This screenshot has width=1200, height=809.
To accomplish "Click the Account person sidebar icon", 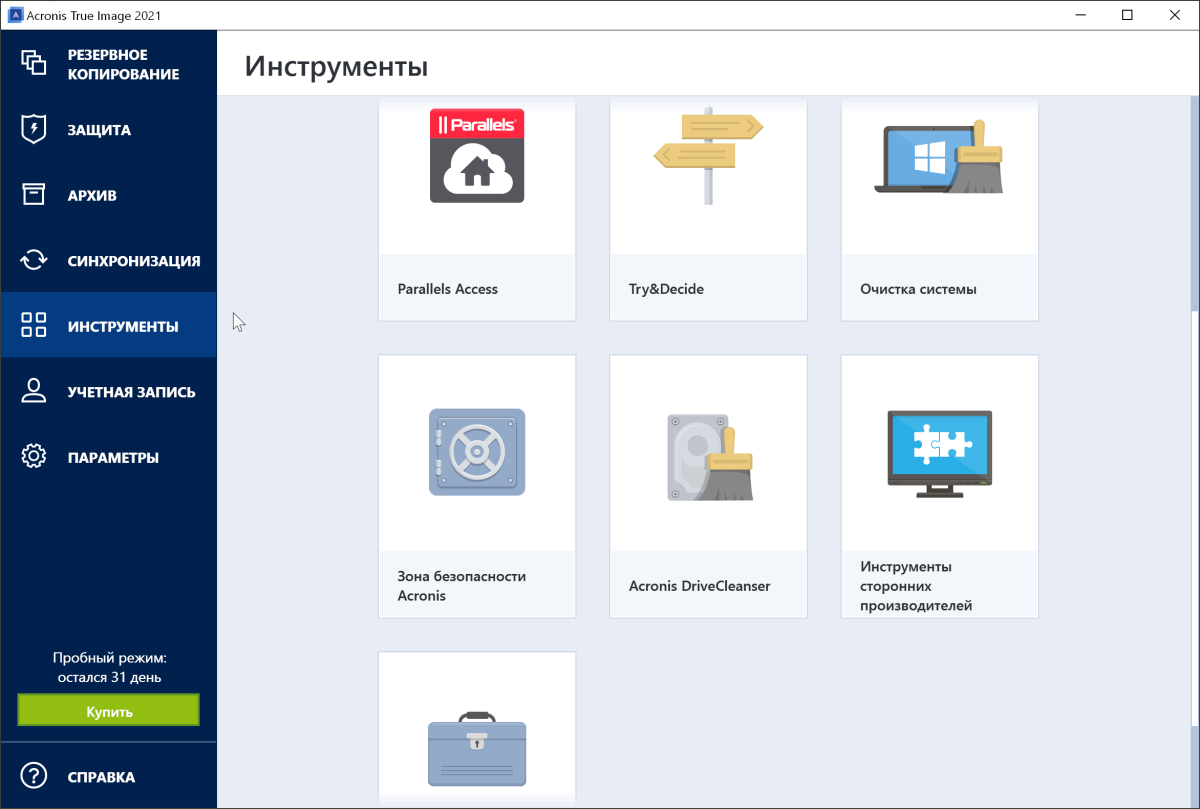I will [x=34, y=391].
